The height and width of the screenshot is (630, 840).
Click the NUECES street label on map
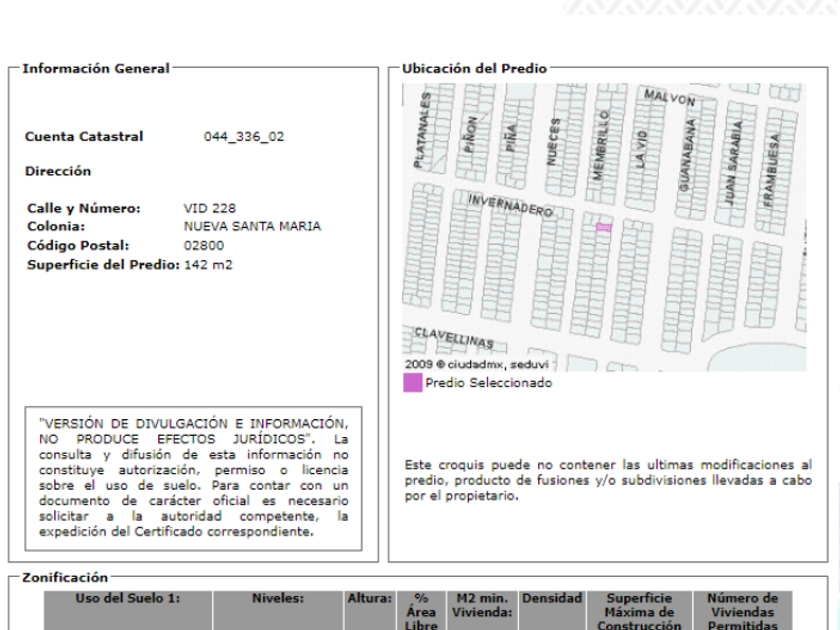553,141
